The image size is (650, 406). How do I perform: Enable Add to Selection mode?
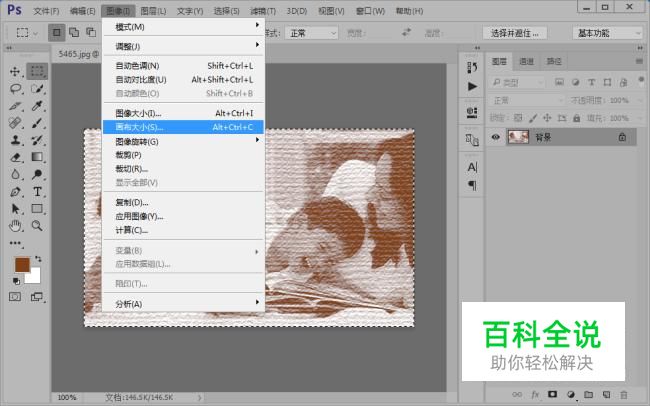74,32
